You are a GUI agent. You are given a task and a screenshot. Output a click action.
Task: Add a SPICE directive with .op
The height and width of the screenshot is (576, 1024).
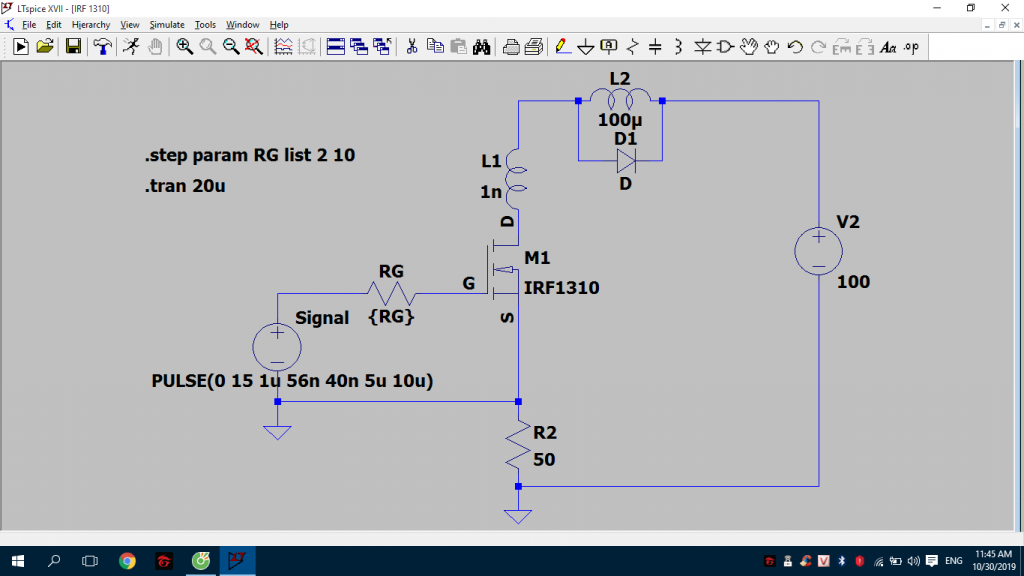coord(911,46)
